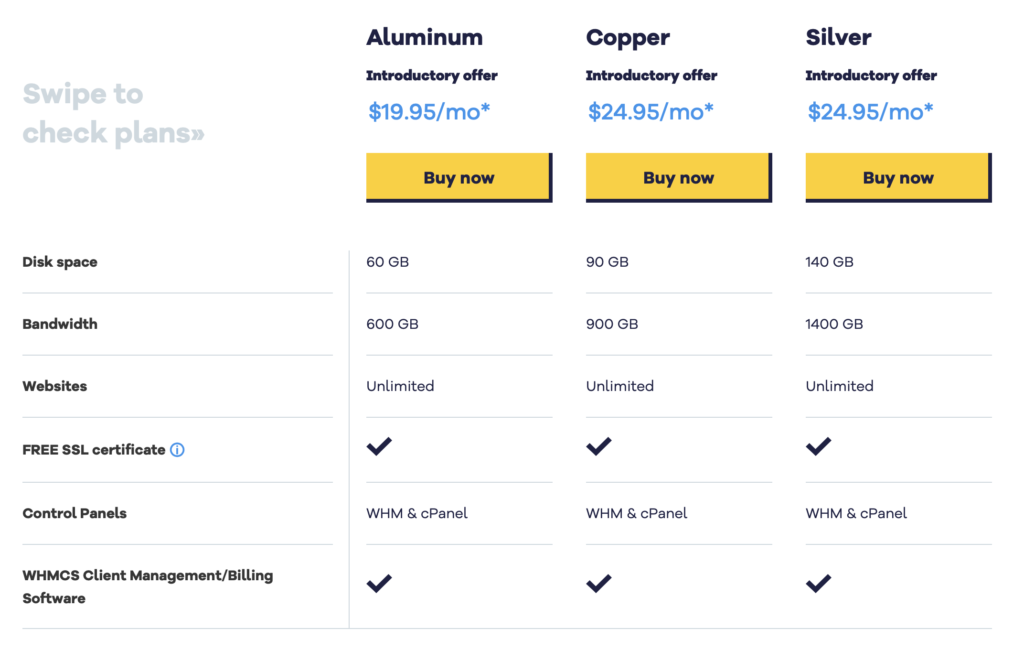
Task: Click the Copper WHMCS software checkmark
Action: point(598,583)
